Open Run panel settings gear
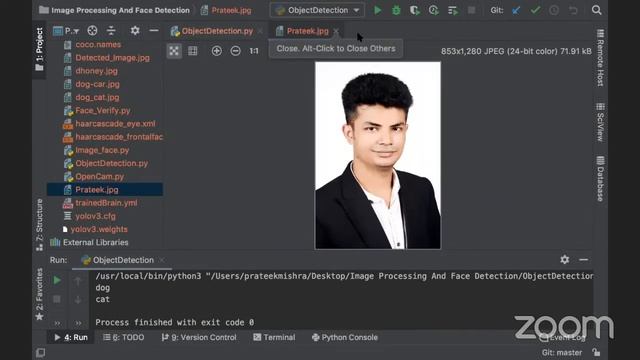The width and height of the screenshot is (640, 360). (x=564, y=260)
